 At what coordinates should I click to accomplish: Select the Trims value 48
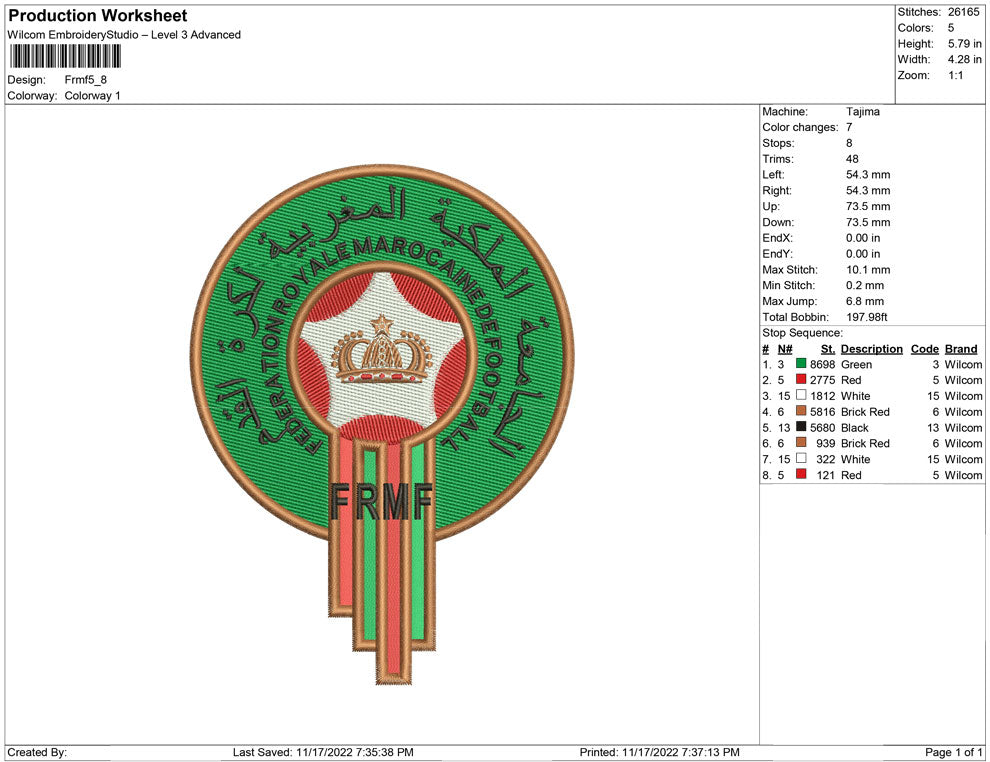point(852,158)
